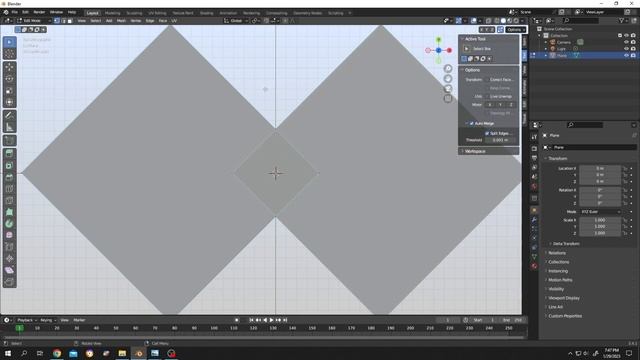640x360 pixels.
Task: Click the timeline Play button
Action: tap(271, 320)
